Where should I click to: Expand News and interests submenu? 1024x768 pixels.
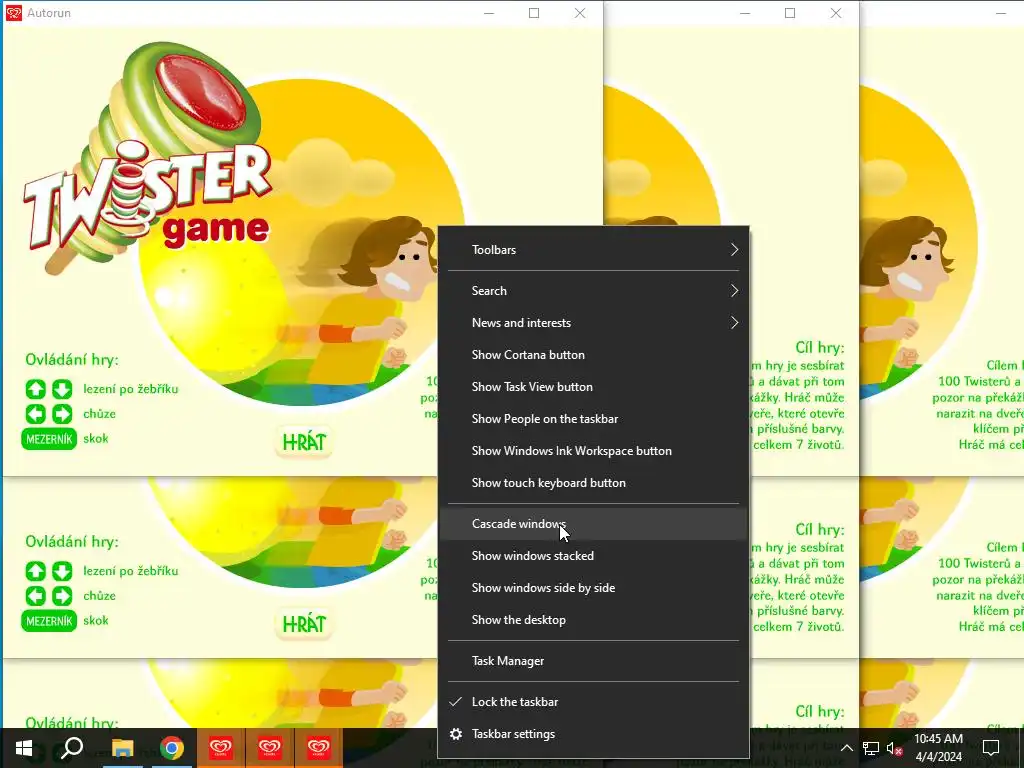[594, 323]
